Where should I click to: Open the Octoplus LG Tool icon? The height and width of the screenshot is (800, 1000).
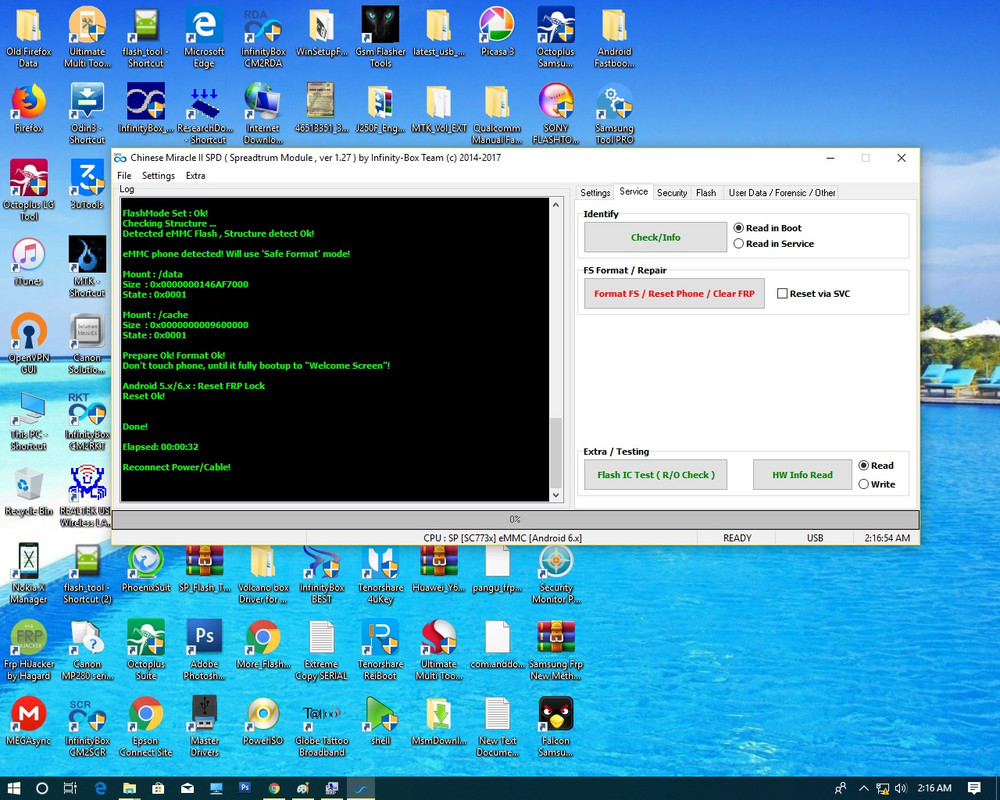pos(29,190)
